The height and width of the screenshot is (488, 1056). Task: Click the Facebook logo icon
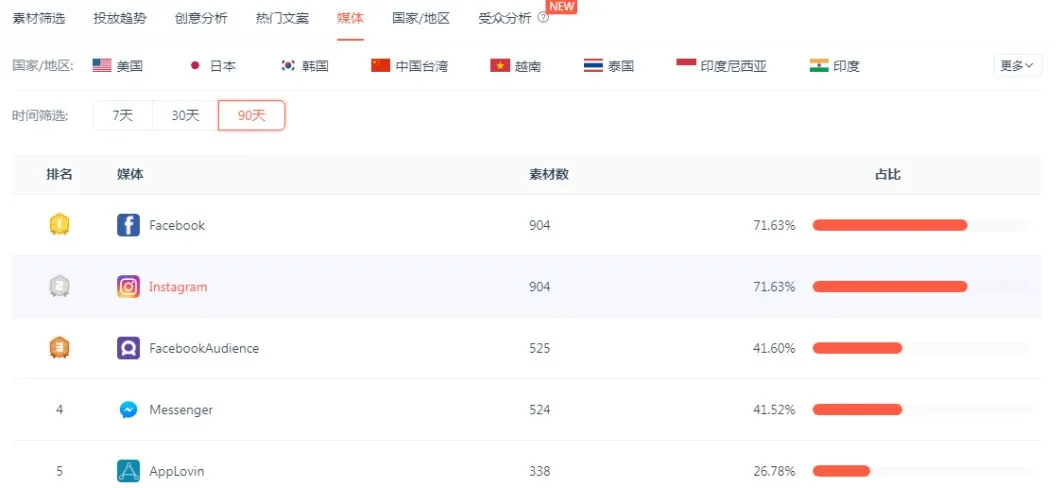(x=128, y=225)
